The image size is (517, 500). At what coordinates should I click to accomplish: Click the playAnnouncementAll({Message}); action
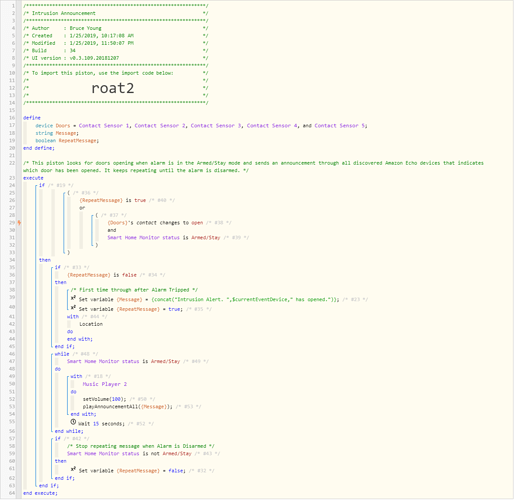(x=128, y=407)
